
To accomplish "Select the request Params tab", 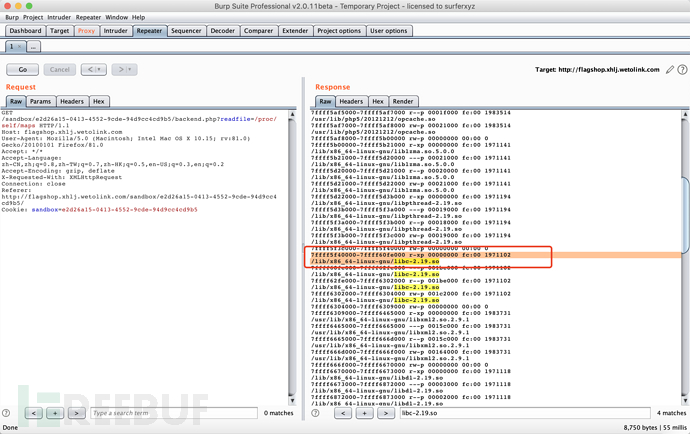I will (x=40, y=101).
